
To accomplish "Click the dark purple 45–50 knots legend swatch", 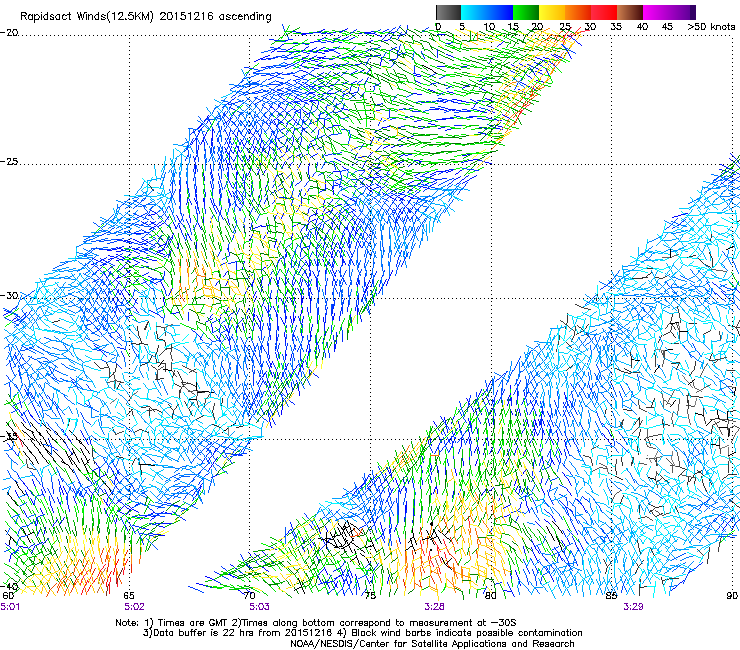I will pos(682,12).
